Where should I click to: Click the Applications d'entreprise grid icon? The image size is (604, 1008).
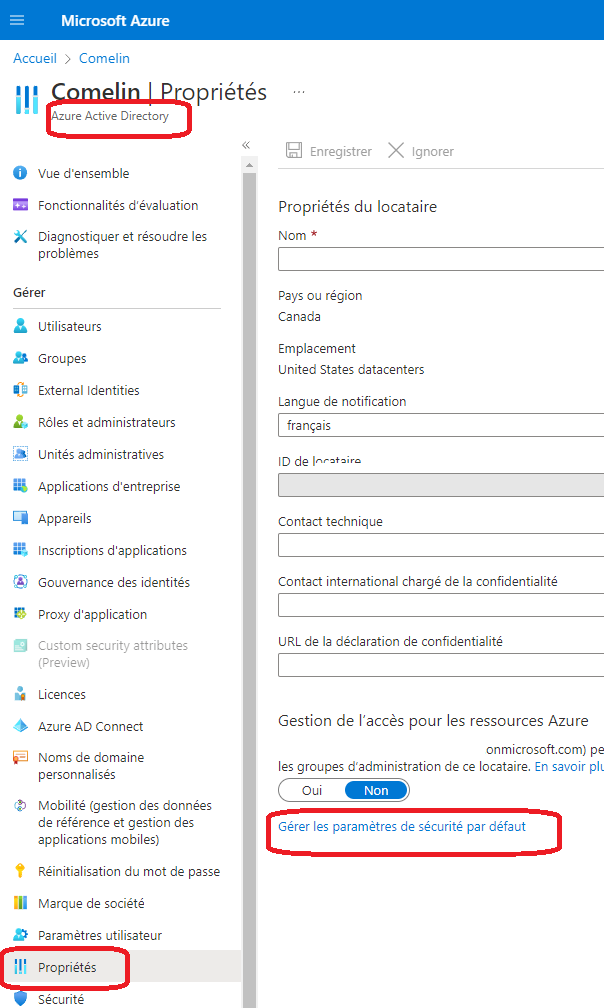(21, 486)
